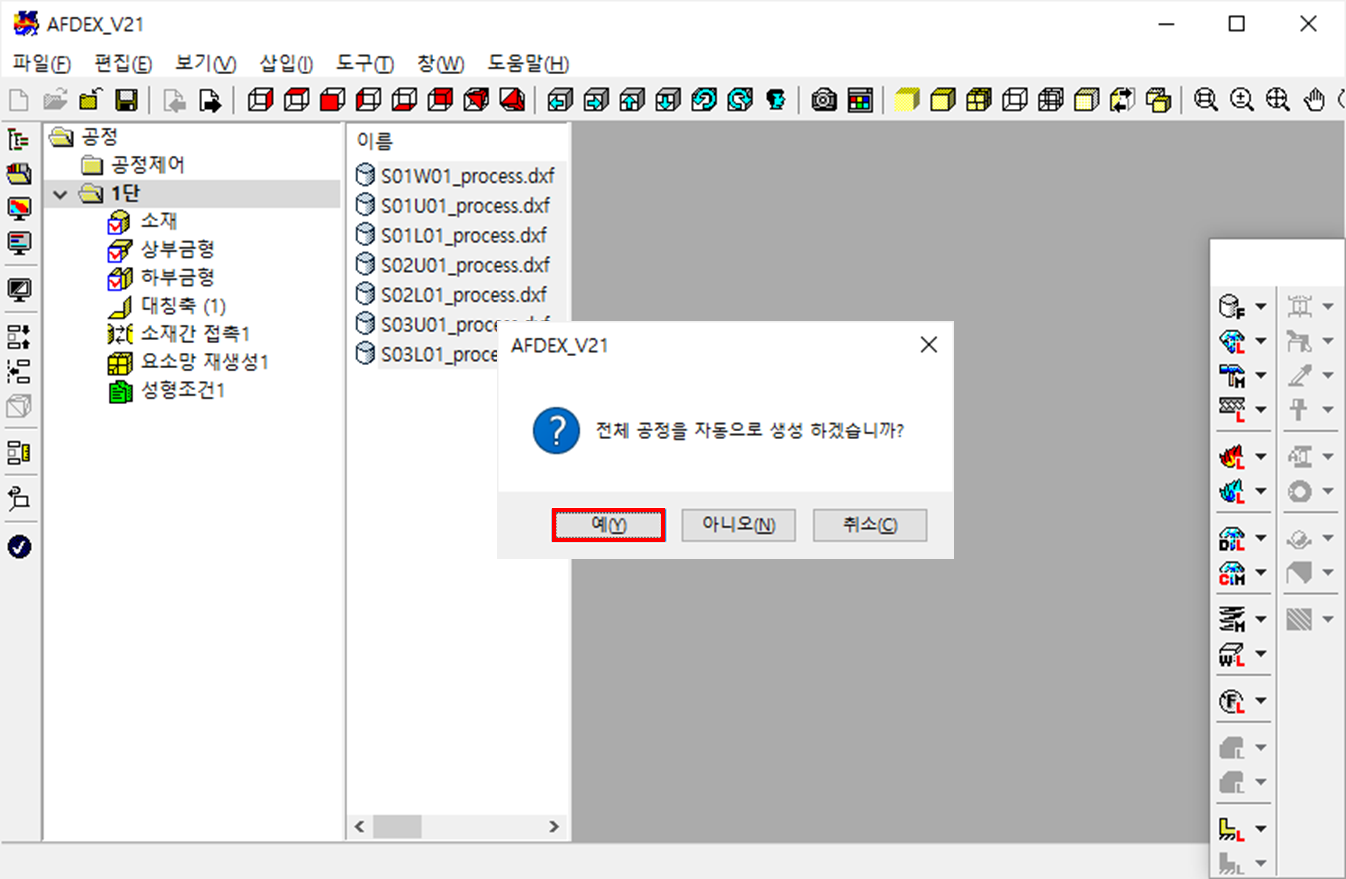Open the 파일(F) menu
The height and width of the screenshot is (879, 1346).
[41, 64]
